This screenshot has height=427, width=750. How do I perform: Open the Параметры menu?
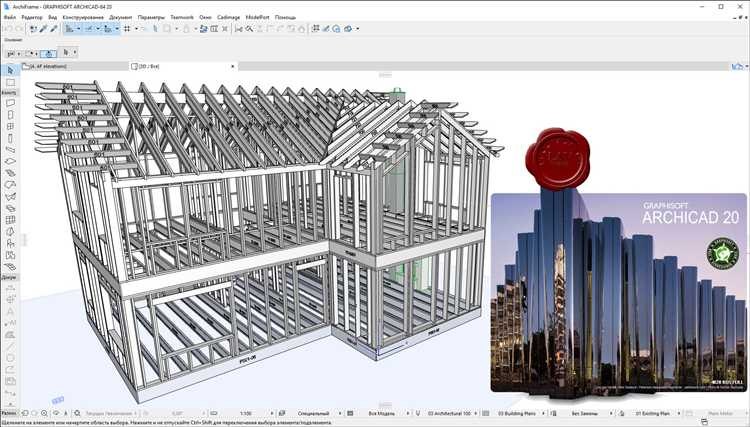(151, 17)
